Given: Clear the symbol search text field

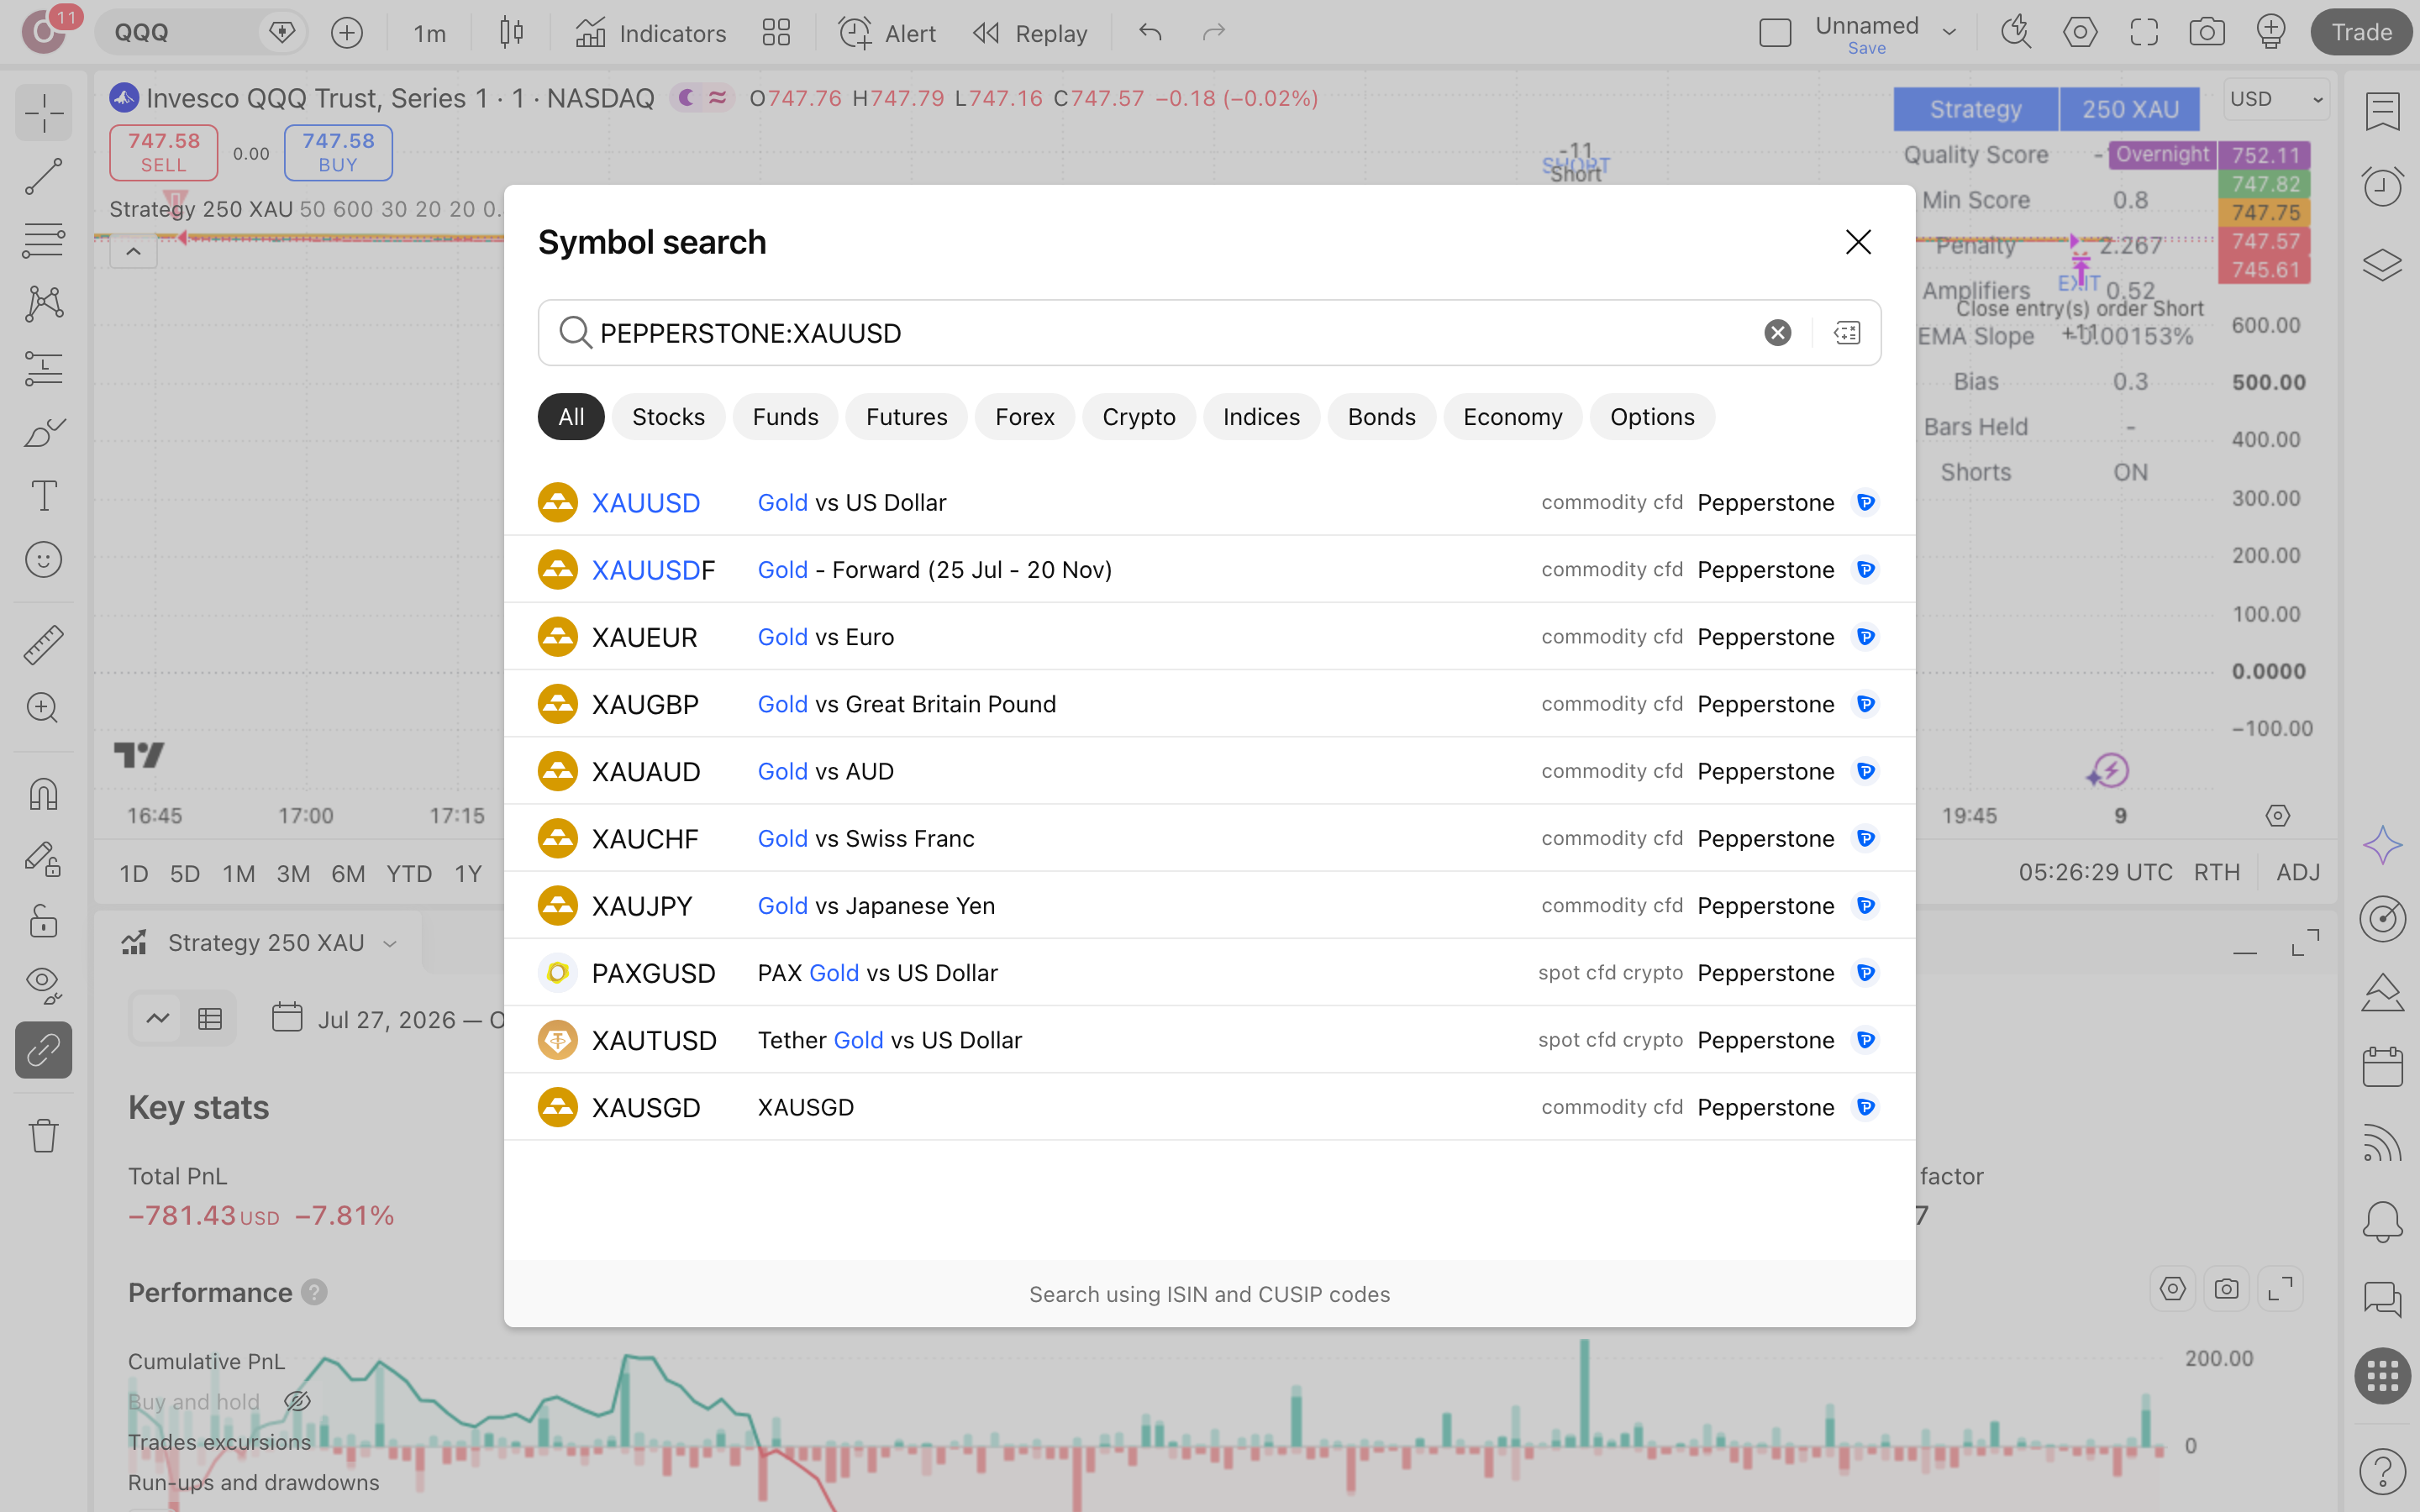Looking at the screenshot, I should pyautogui.click(x=1777, y=333).
